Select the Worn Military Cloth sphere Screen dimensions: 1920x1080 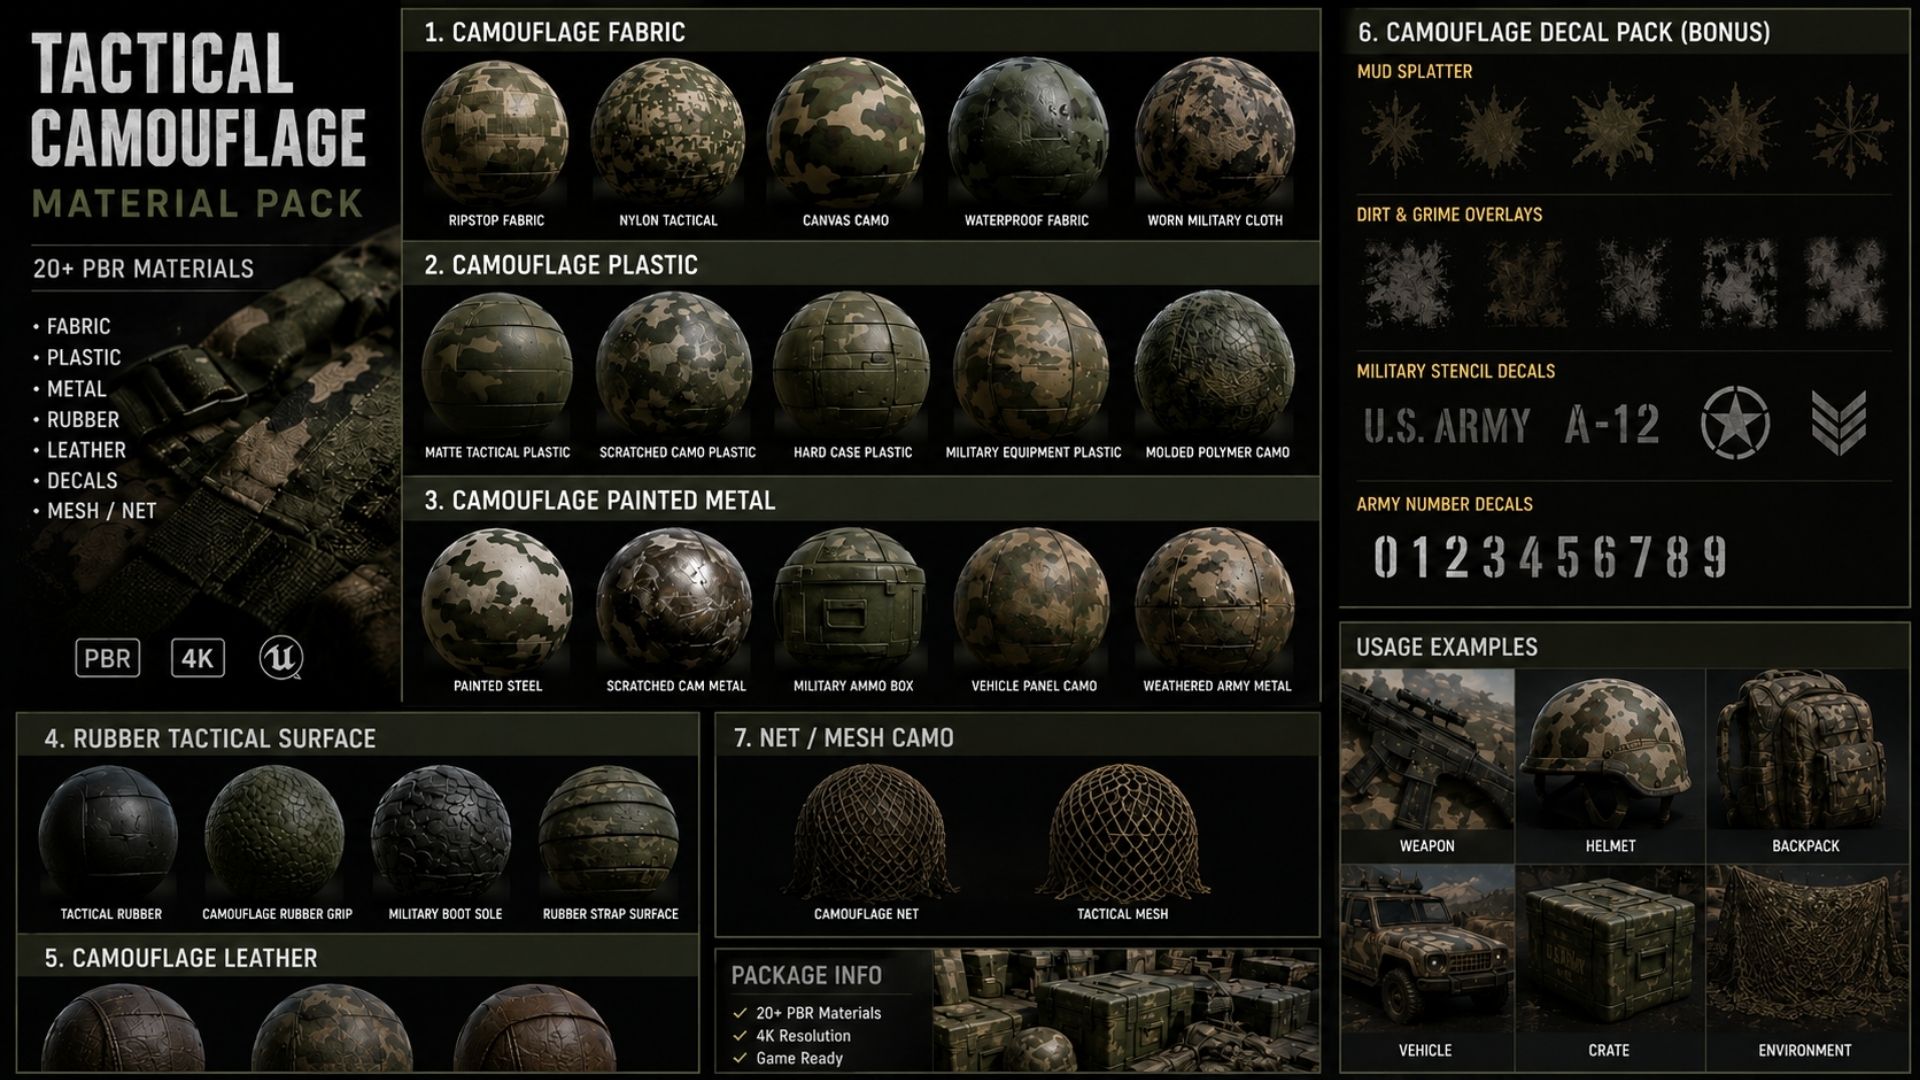click(x=1215, y=132)
